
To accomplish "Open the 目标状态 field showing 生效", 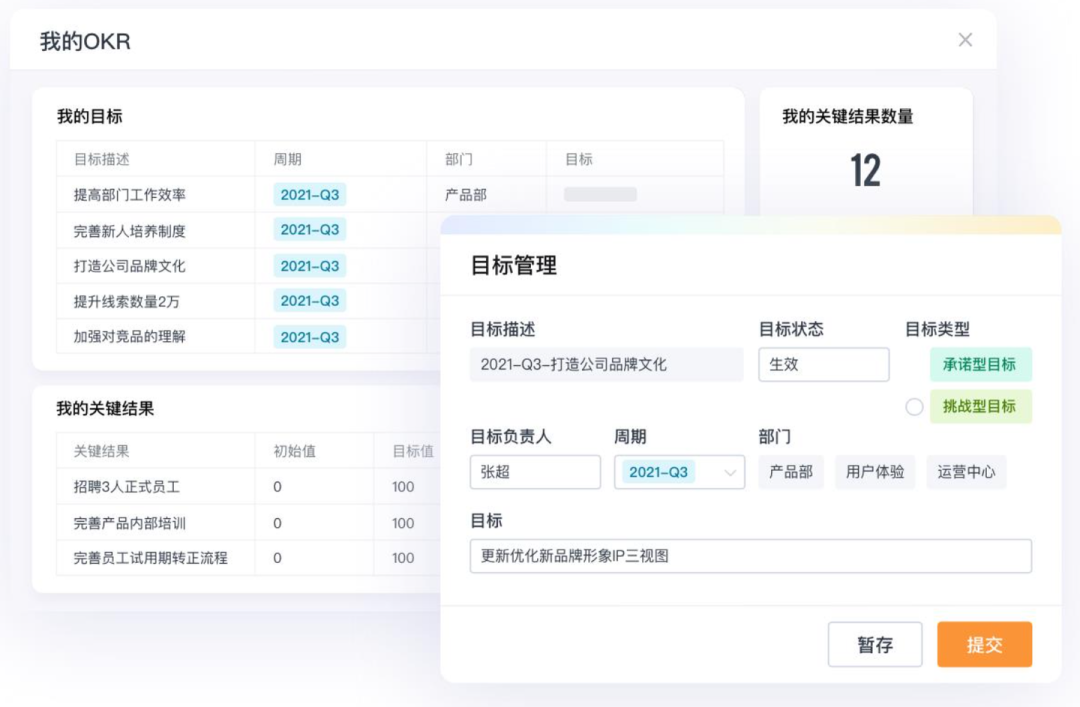I will (x=823, y=365).
